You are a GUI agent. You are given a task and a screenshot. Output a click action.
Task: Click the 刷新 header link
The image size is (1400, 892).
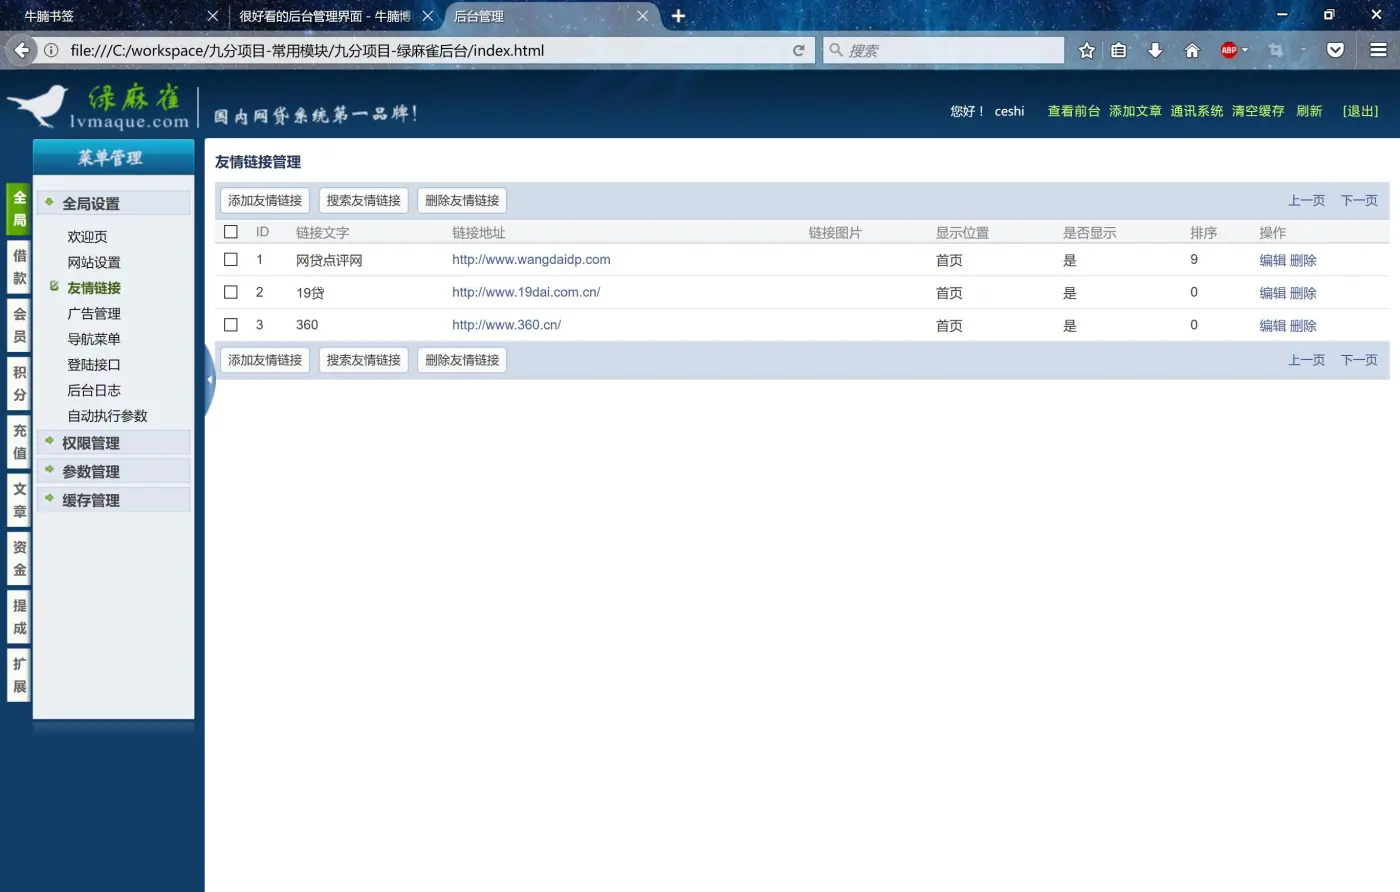click(x=1309, y=111)
